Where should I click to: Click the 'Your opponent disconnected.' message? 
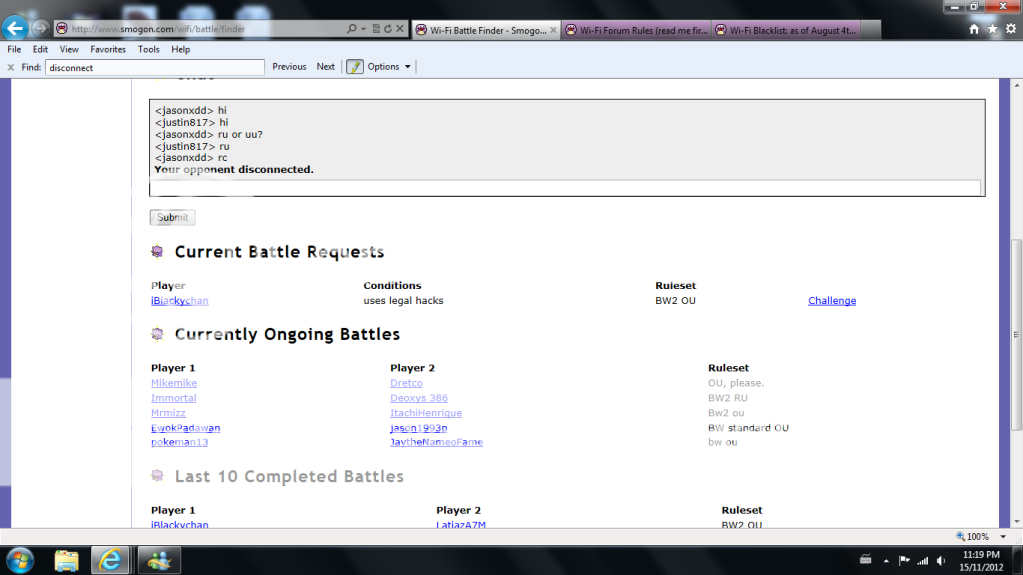coord(234,170)
